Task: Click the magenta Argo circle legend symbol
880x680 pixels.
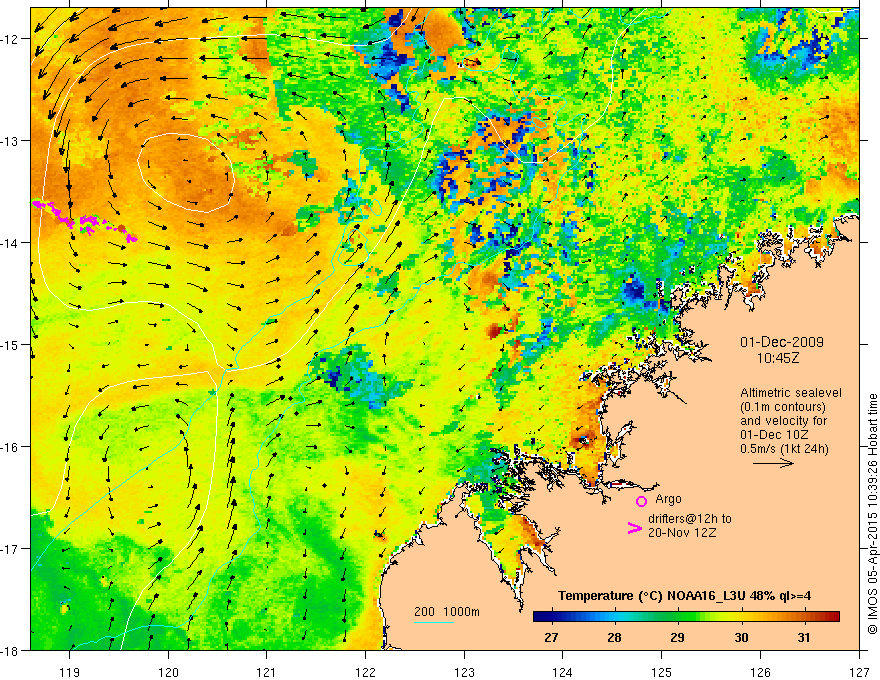Action: (641, 501)
